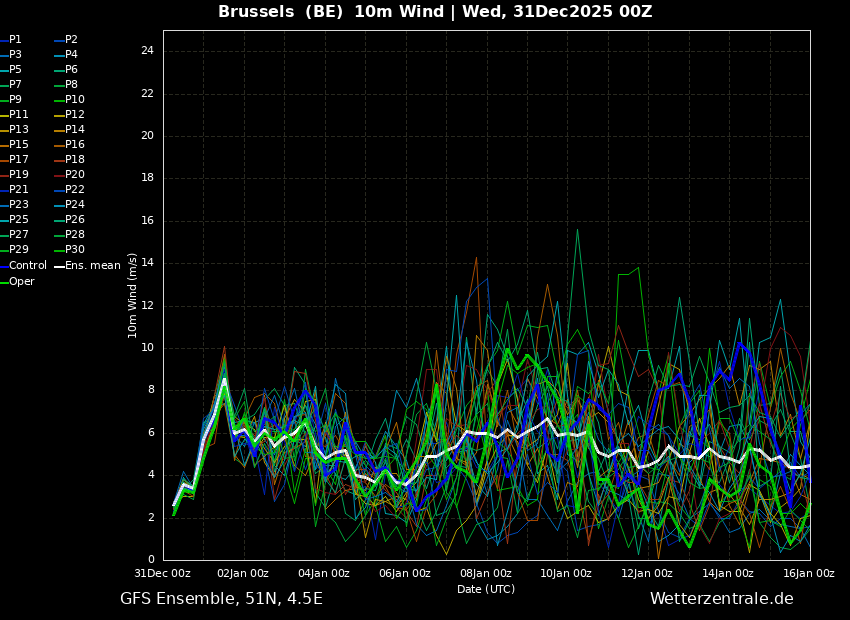Click the chart title Brussels 10m Wind
Image resolution: width=850 pixels, height=620 pixels.
(435, 11)
